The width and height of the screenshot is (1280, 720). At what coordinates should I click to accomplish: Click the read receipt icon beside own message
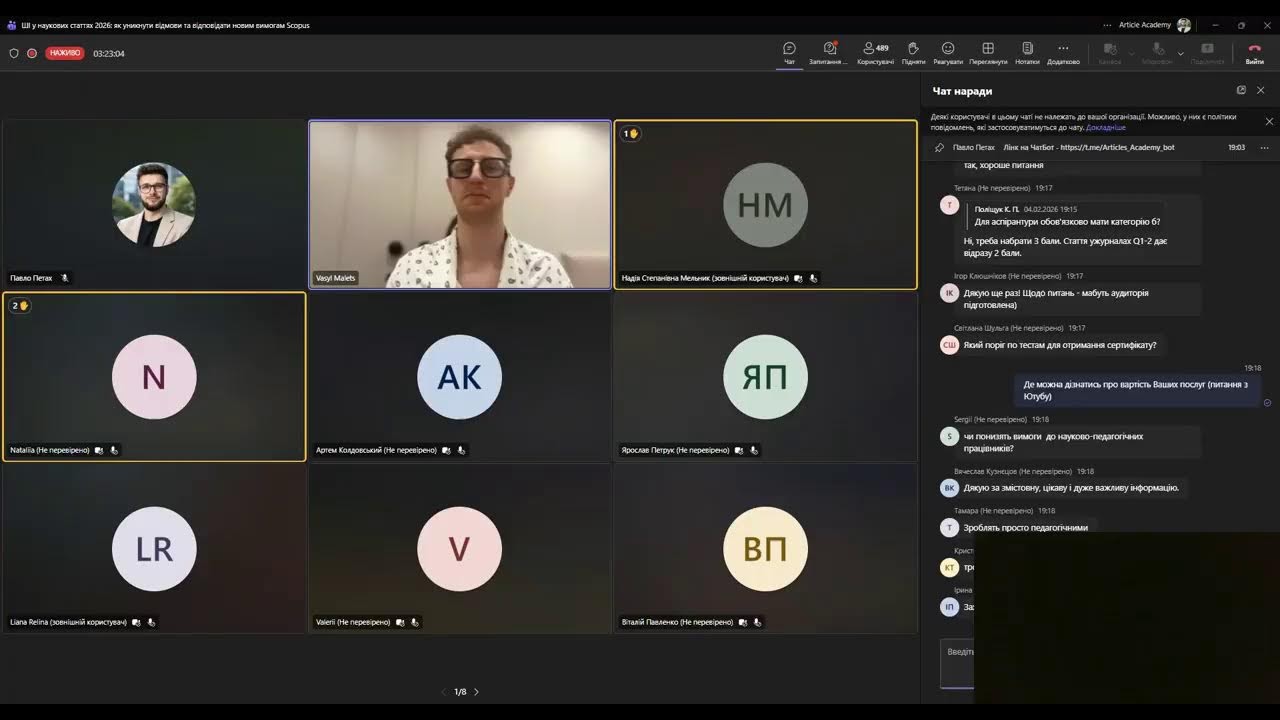point(1267,403)
